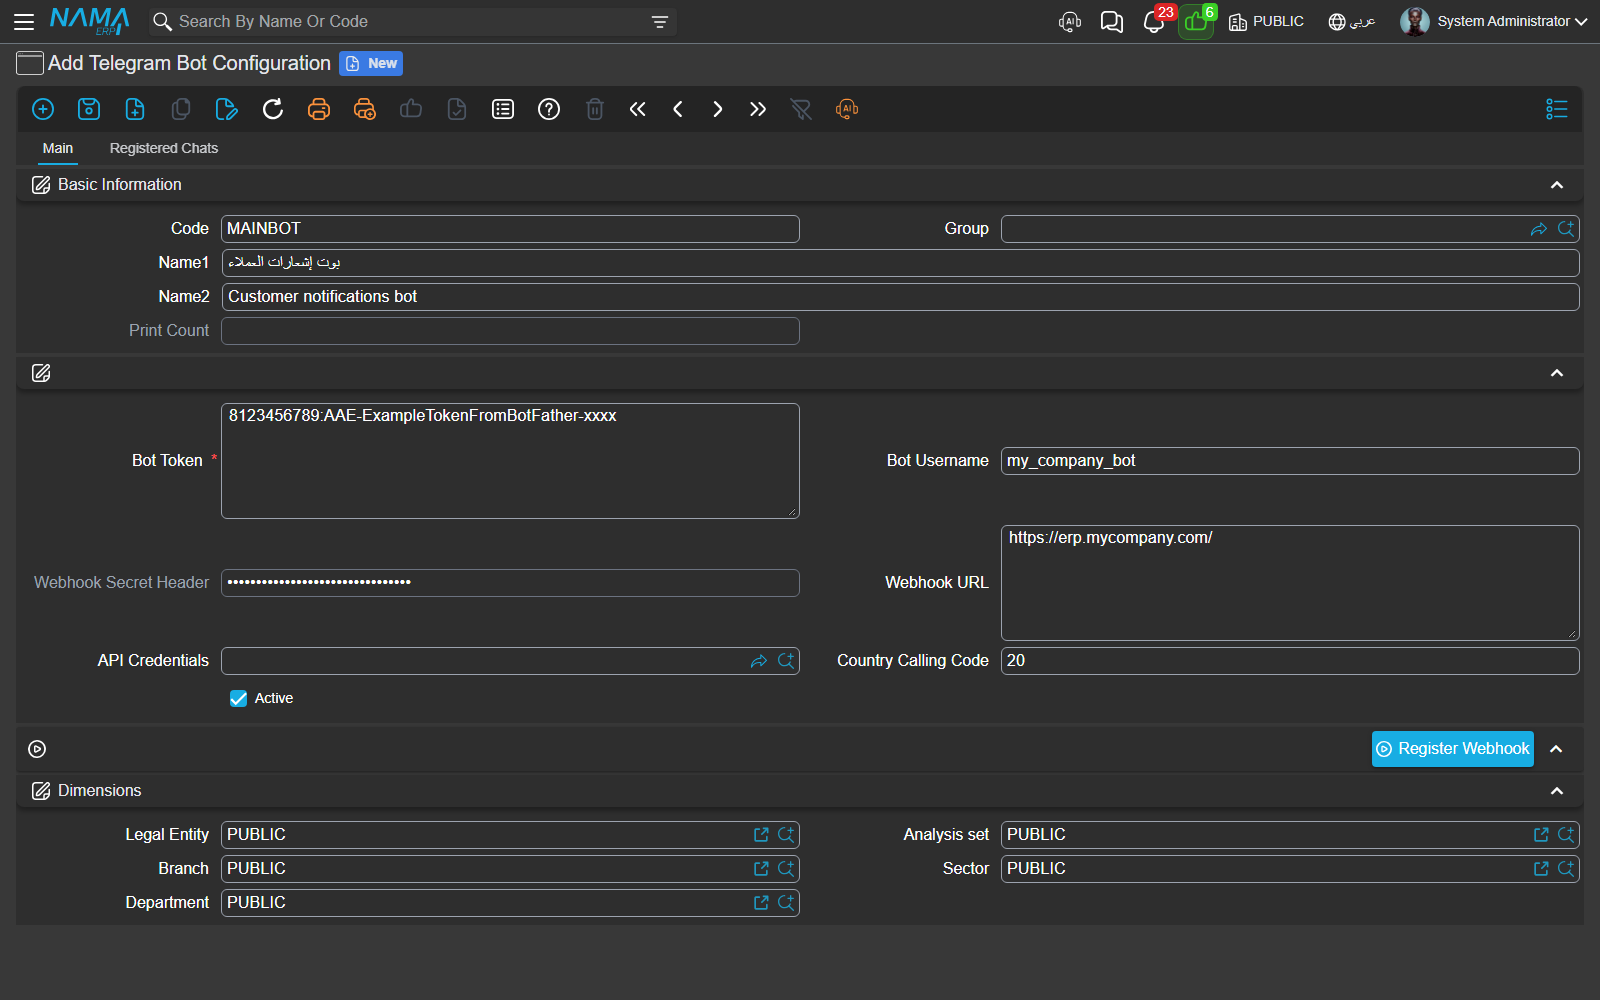Click the delete trash icon

point(595,109)
